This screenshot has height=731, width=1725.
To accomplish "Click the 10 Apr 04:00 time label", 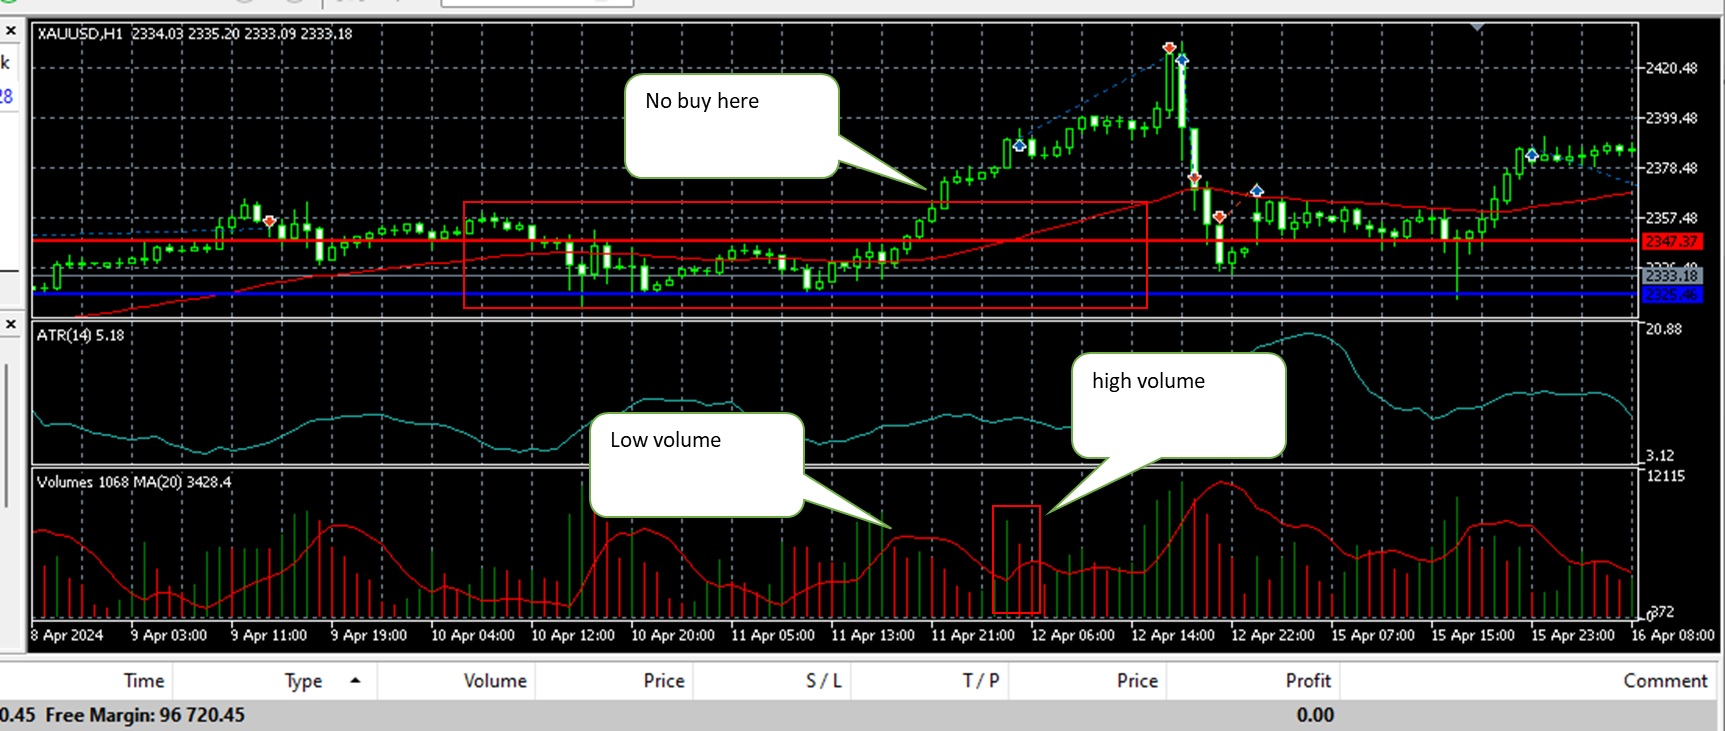I will coord(473,635).
